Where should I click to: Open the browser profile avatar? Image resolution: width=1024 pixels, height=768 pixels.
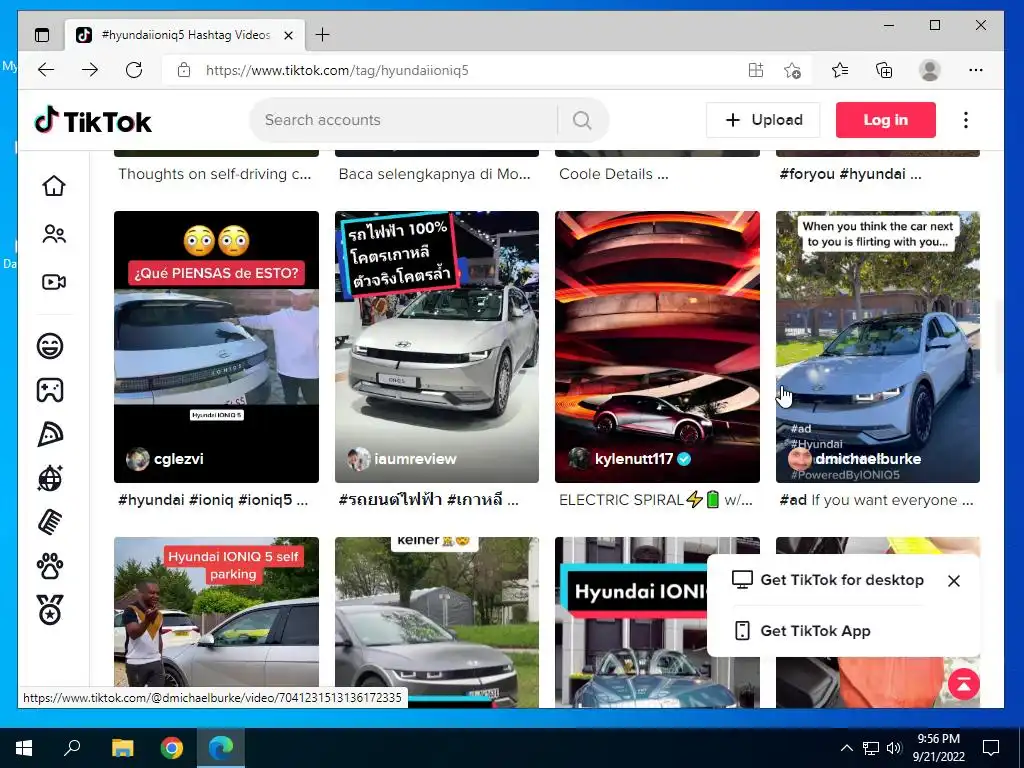pyautogui.click(x=929, y=70)
